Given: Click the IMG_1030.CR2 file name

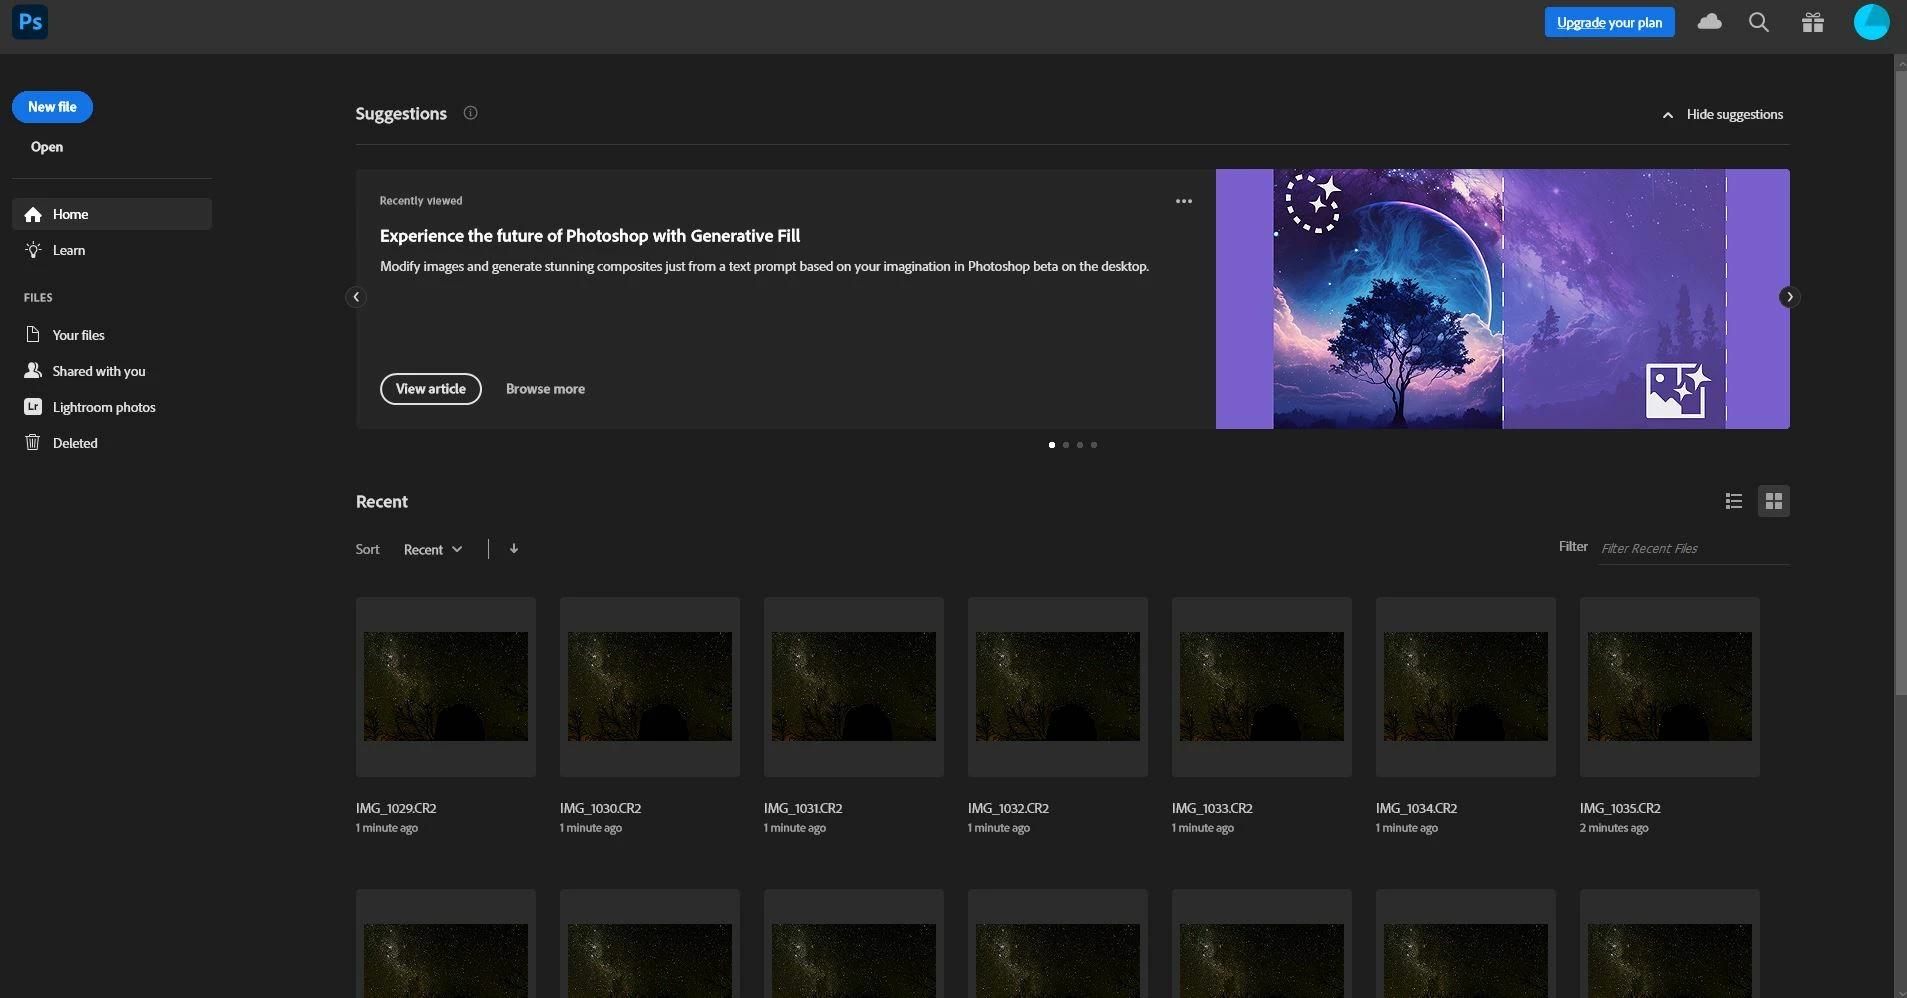Looking at the screenshot, I should pos(600,808).
